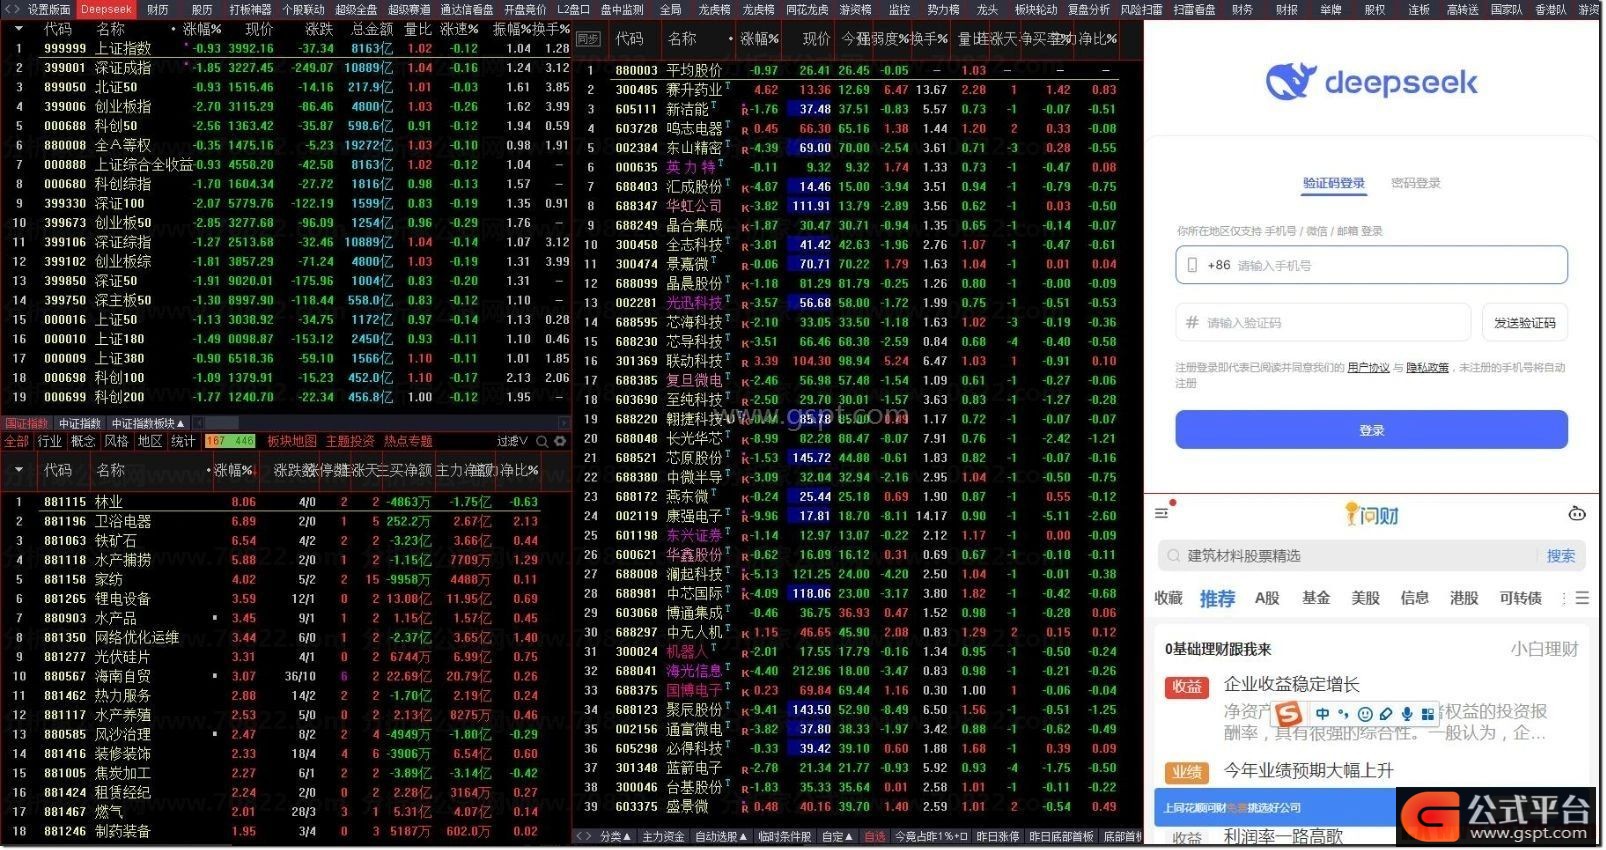Click the phone number input field

1380,266
